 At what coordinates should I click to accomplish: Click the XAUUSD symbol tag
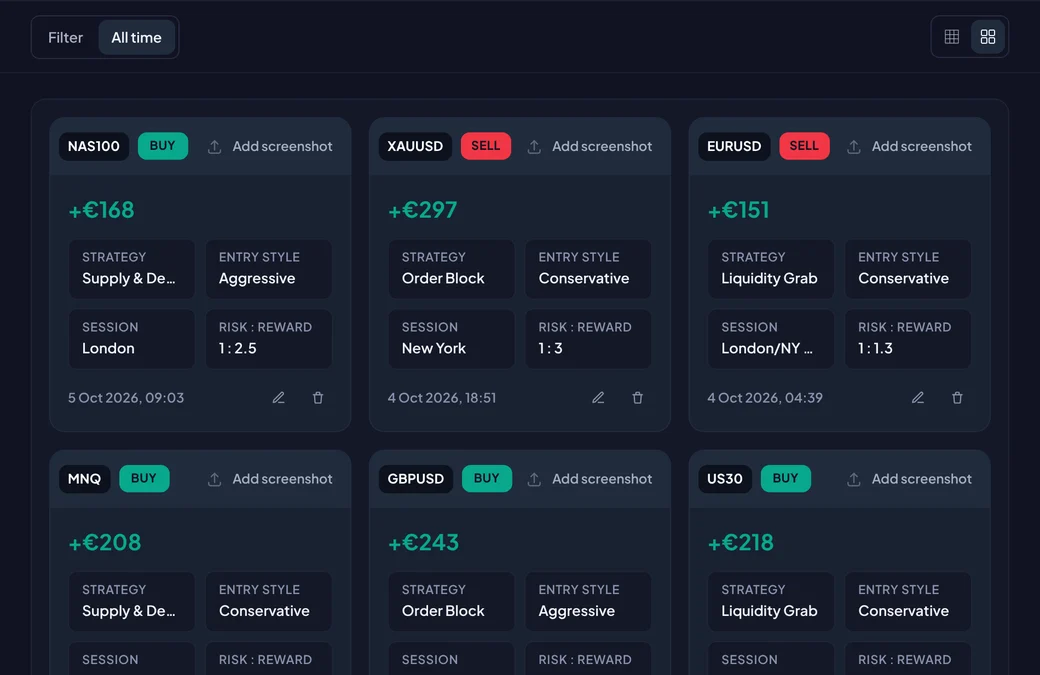click(x=415, y=147)
